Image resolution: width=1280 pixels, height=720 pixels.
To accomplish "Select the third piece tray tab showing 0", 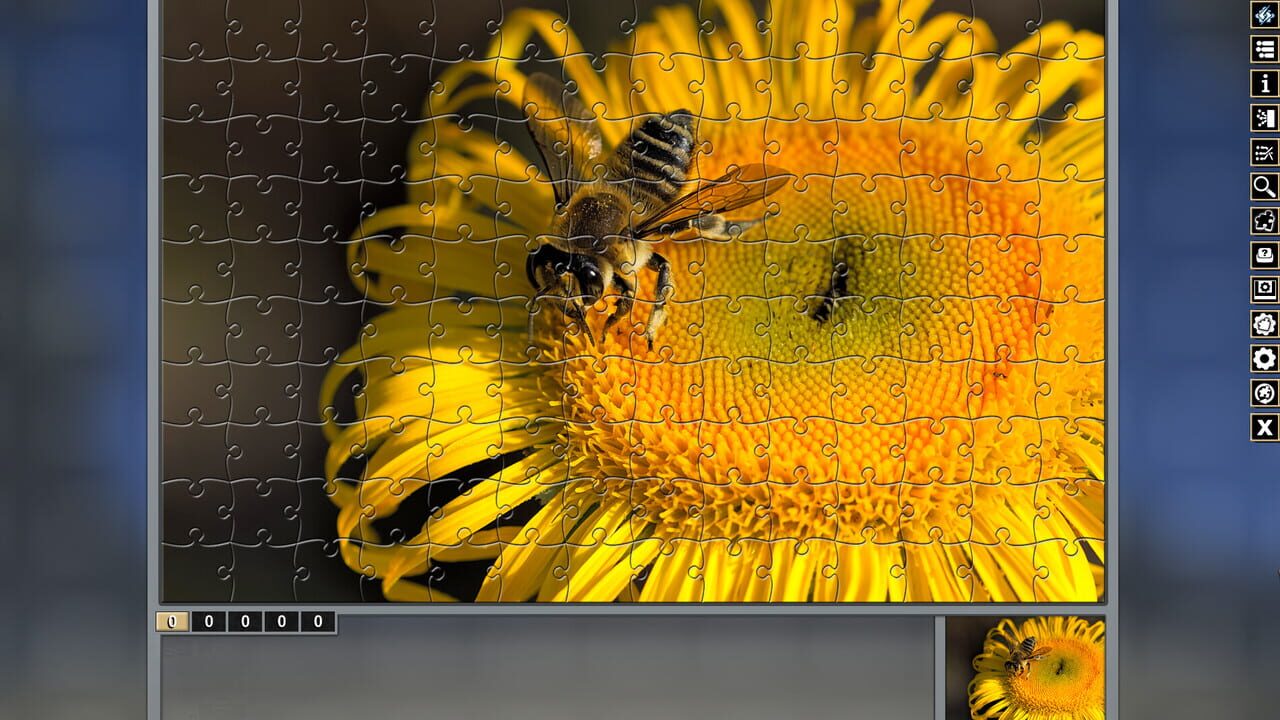I will (245, 622).
